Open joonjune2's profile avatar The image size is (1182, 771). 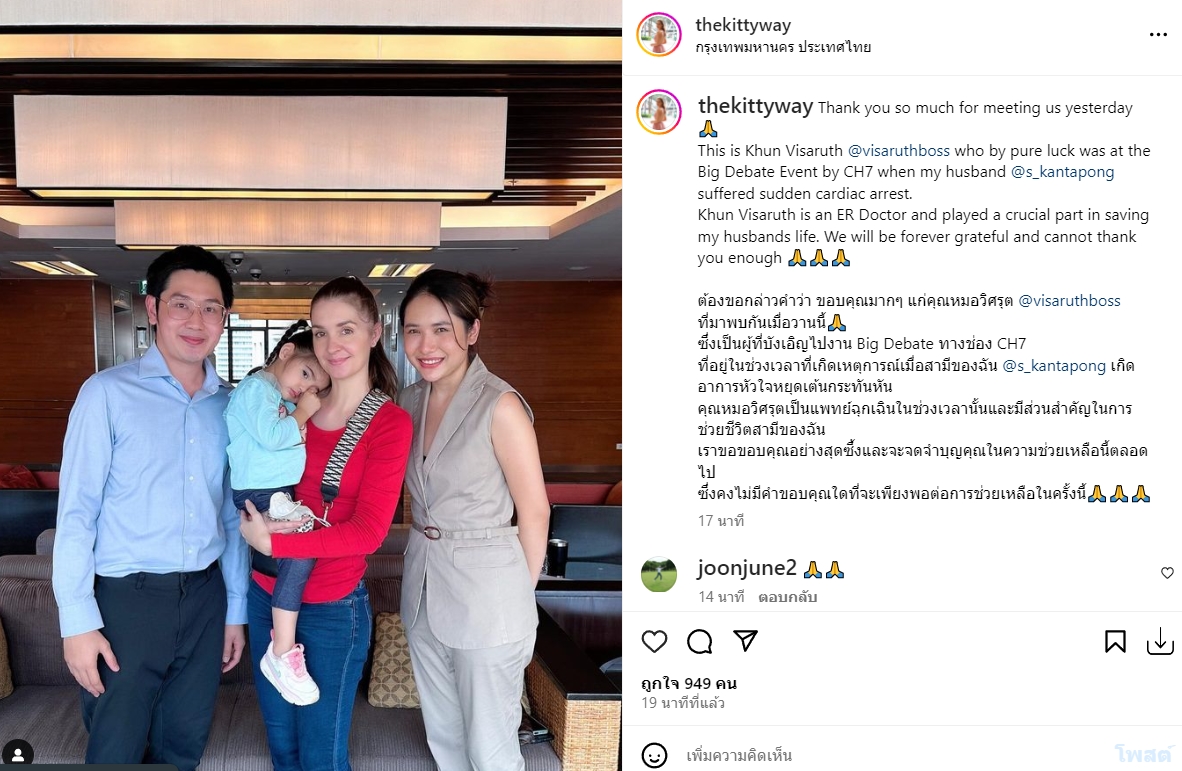pos(659,574)
